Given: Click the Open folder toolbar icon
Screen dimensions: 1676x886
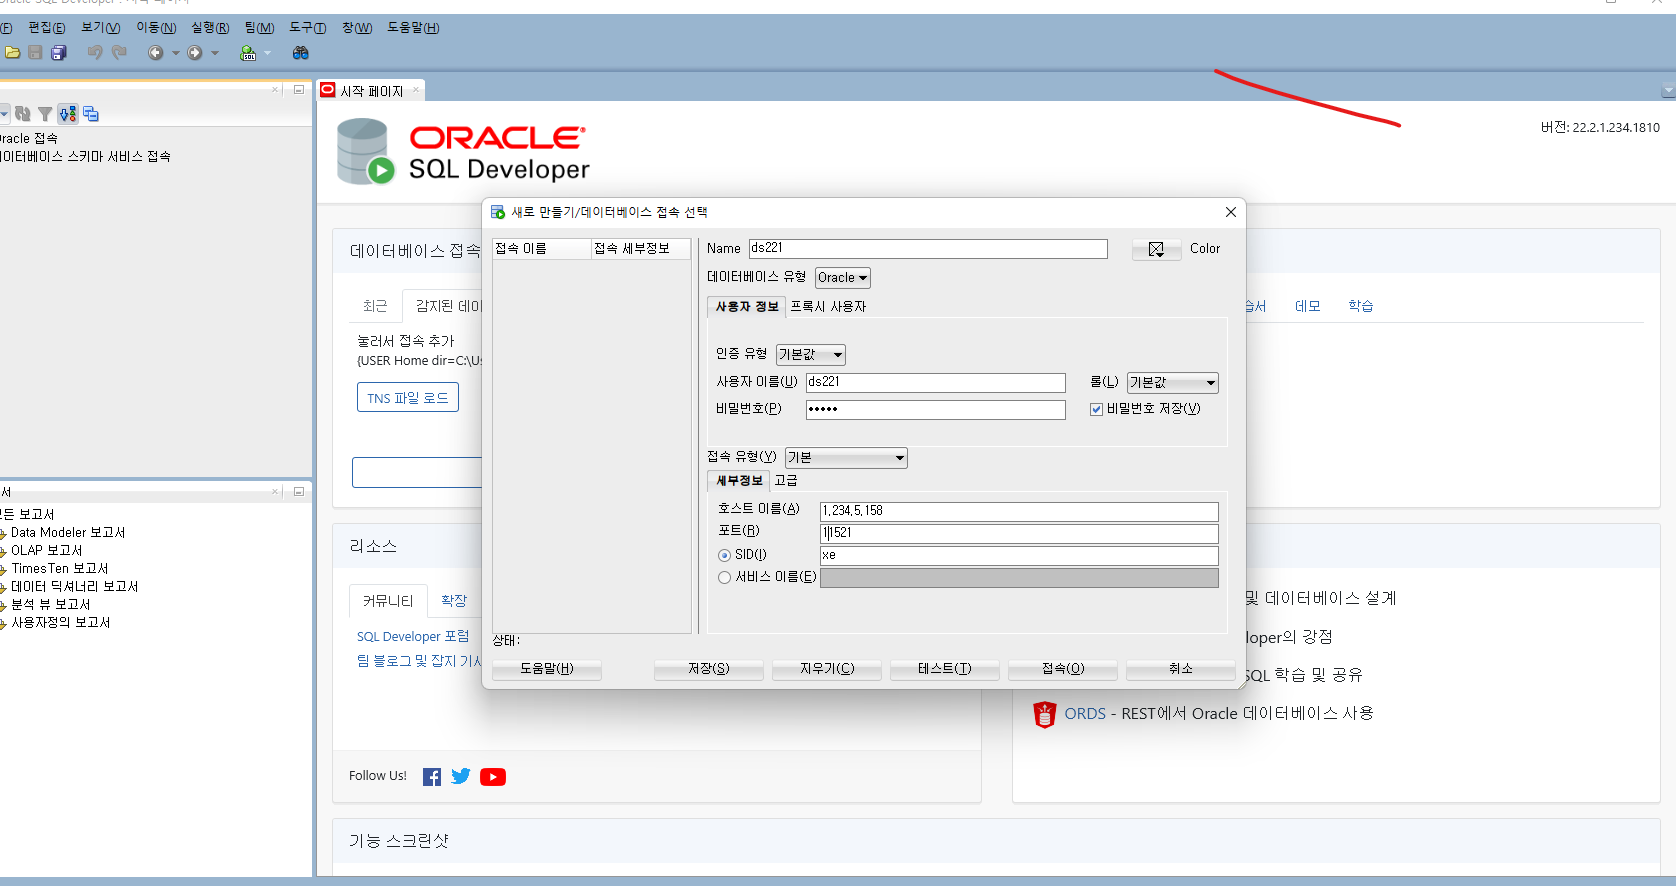Looking at the screenshot, I should (12, 52).
